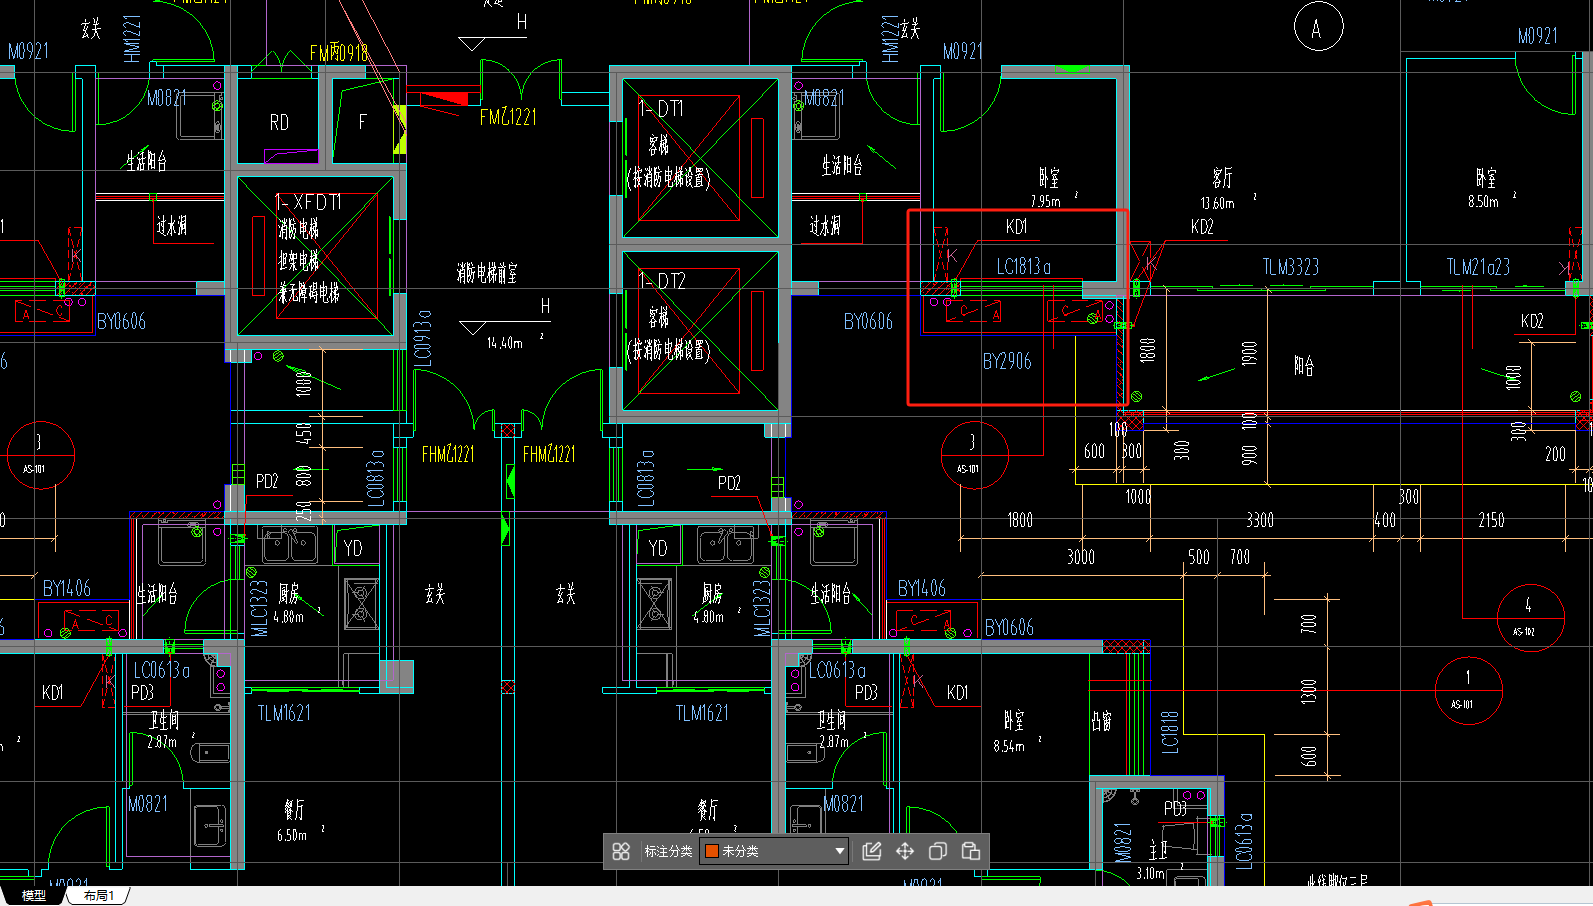Click the 凸窗 bay window label
The image size is (1593, 906).
coord(1101,722)
